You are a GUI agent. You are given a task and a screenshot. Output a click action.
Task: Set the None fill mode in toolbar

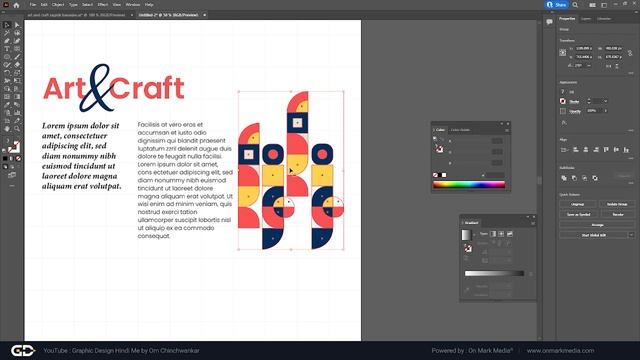(x=18, y=158)
